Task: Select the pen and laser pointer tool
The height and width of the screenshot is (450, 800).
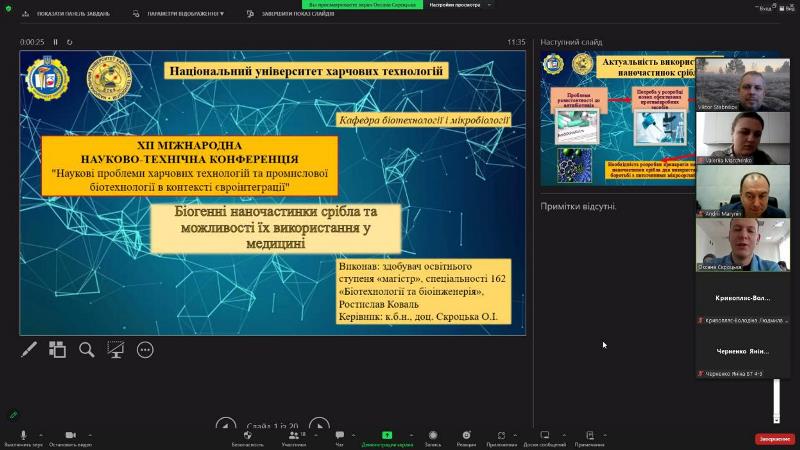Action: (x=30, y=350)
